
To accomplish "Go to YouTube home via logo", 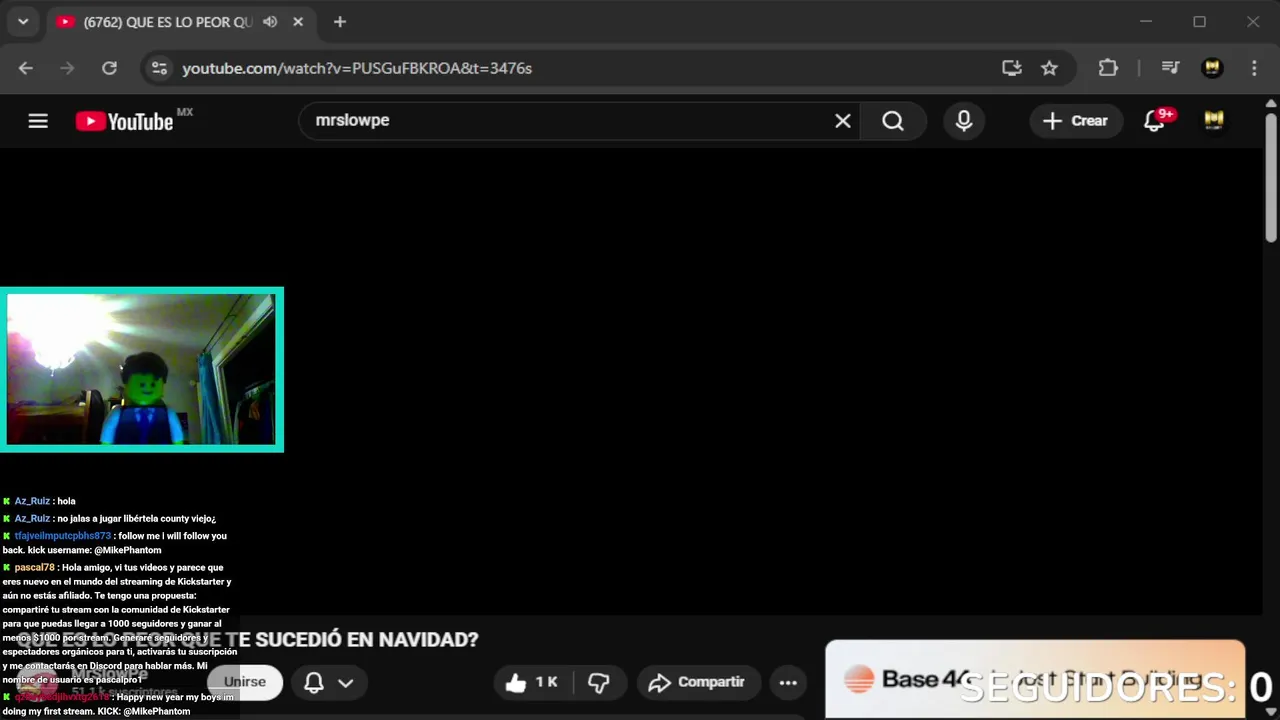I will coord(125,121).
